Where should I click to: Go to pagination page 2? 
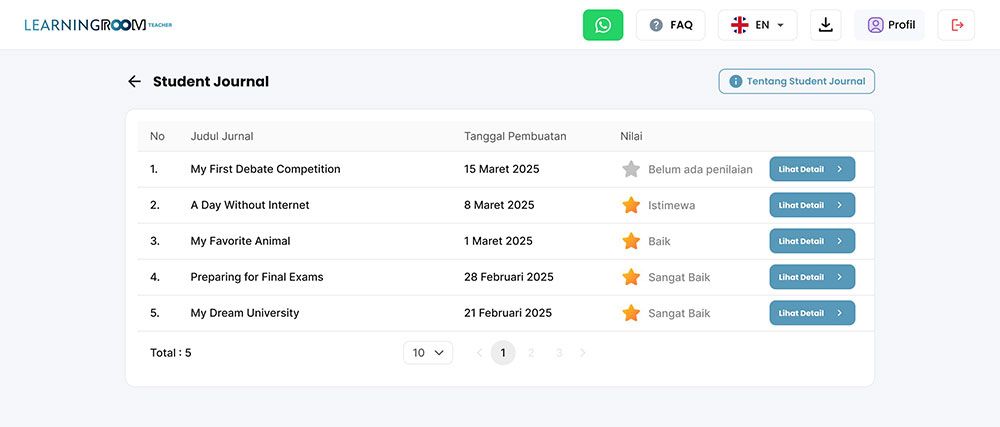click(x=531, y=353)
